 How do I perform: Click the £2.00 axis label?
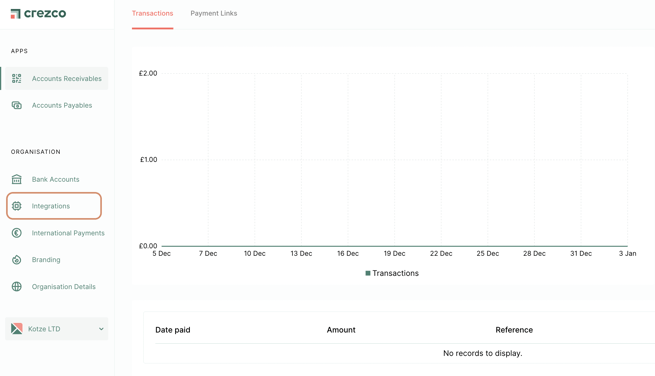pyautogui.click(x=148, y=74)
